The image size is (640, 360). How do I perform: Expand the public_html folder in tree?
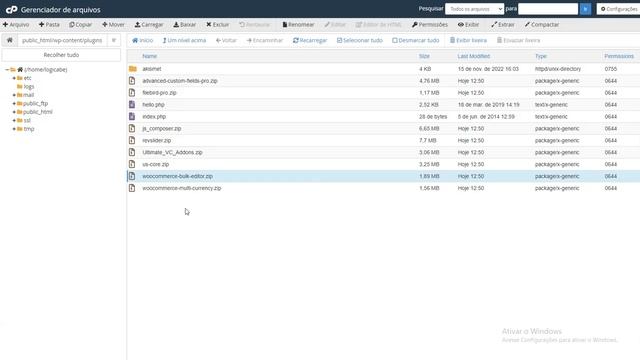tap(14, 112)
